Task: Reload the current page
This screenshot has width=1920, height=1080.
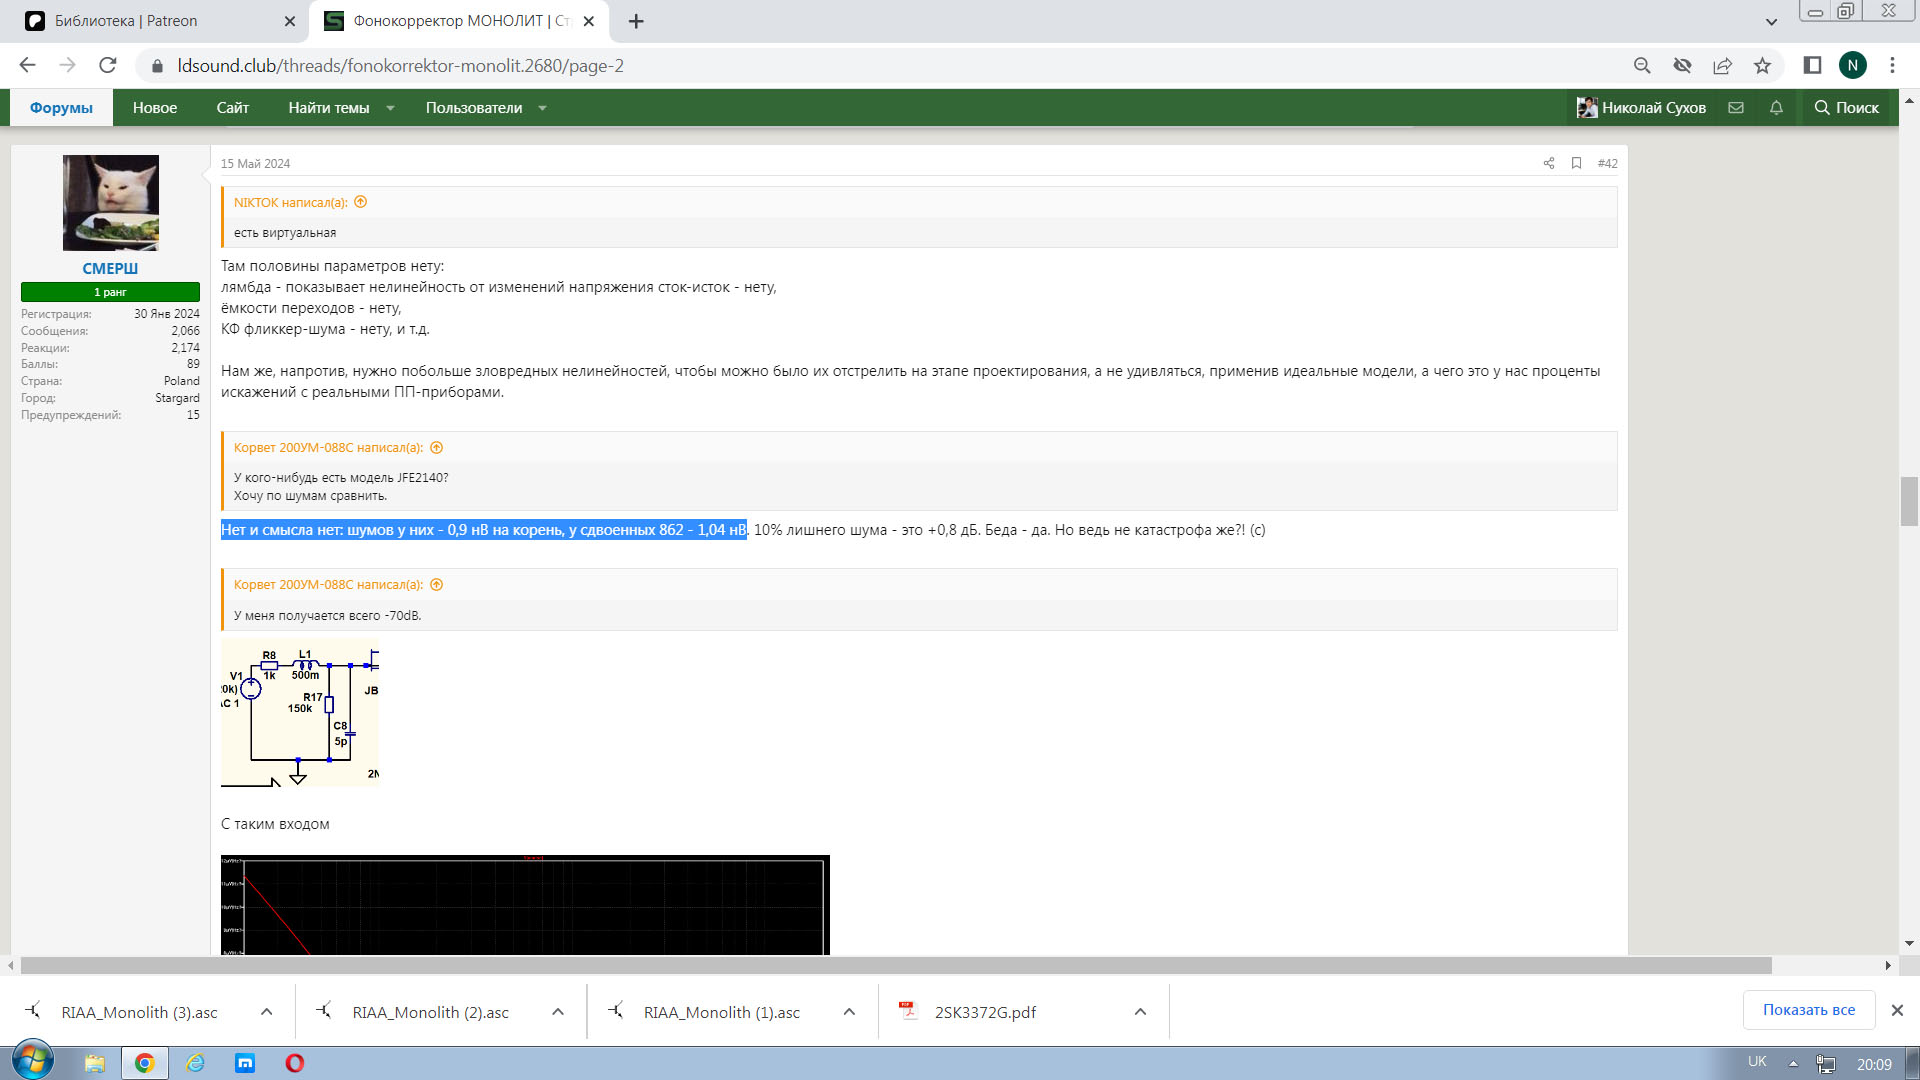Action: click(108, 65)
